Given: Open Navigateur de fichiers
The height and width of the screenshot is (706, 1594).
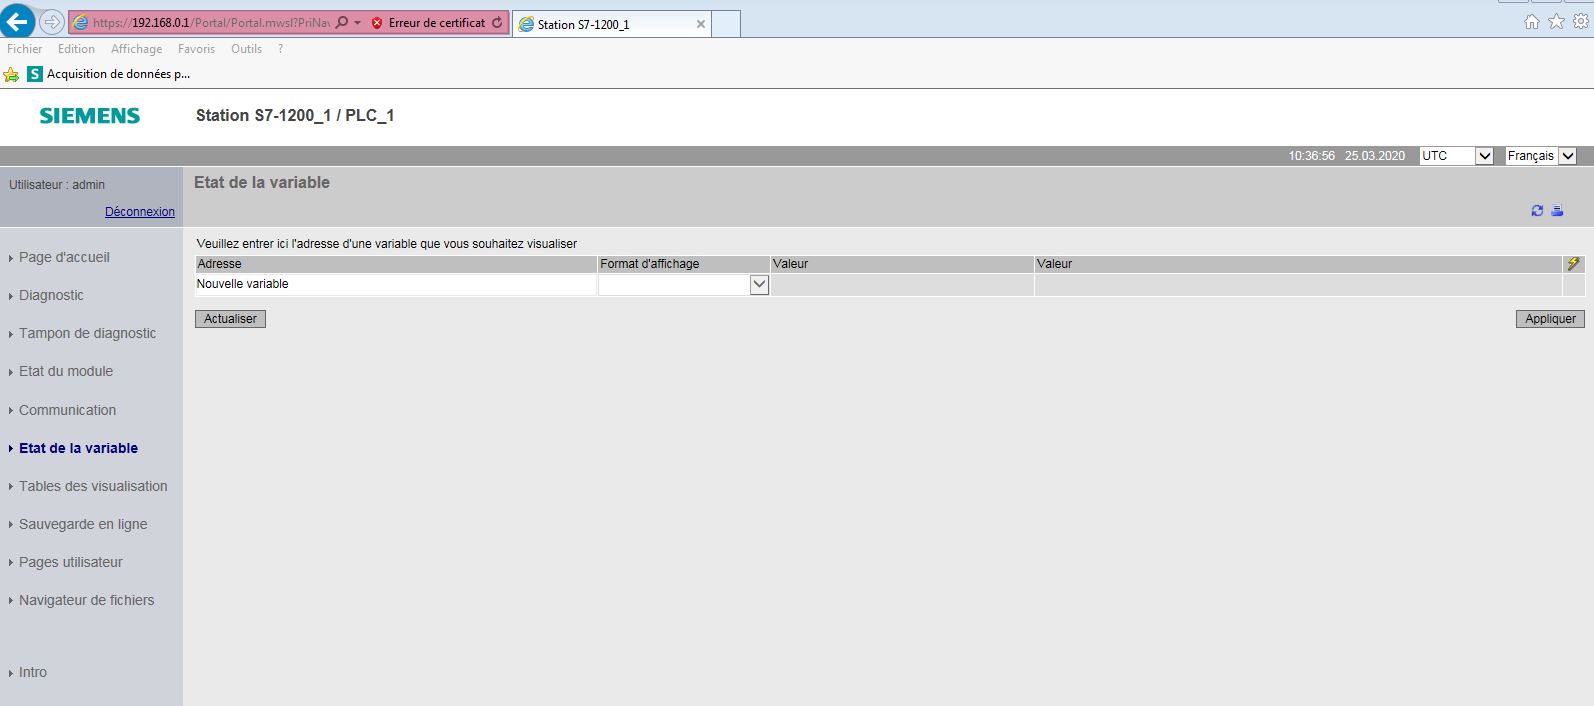Looking at the screenshot, I should pyautogui.click(x=86, y=600).
